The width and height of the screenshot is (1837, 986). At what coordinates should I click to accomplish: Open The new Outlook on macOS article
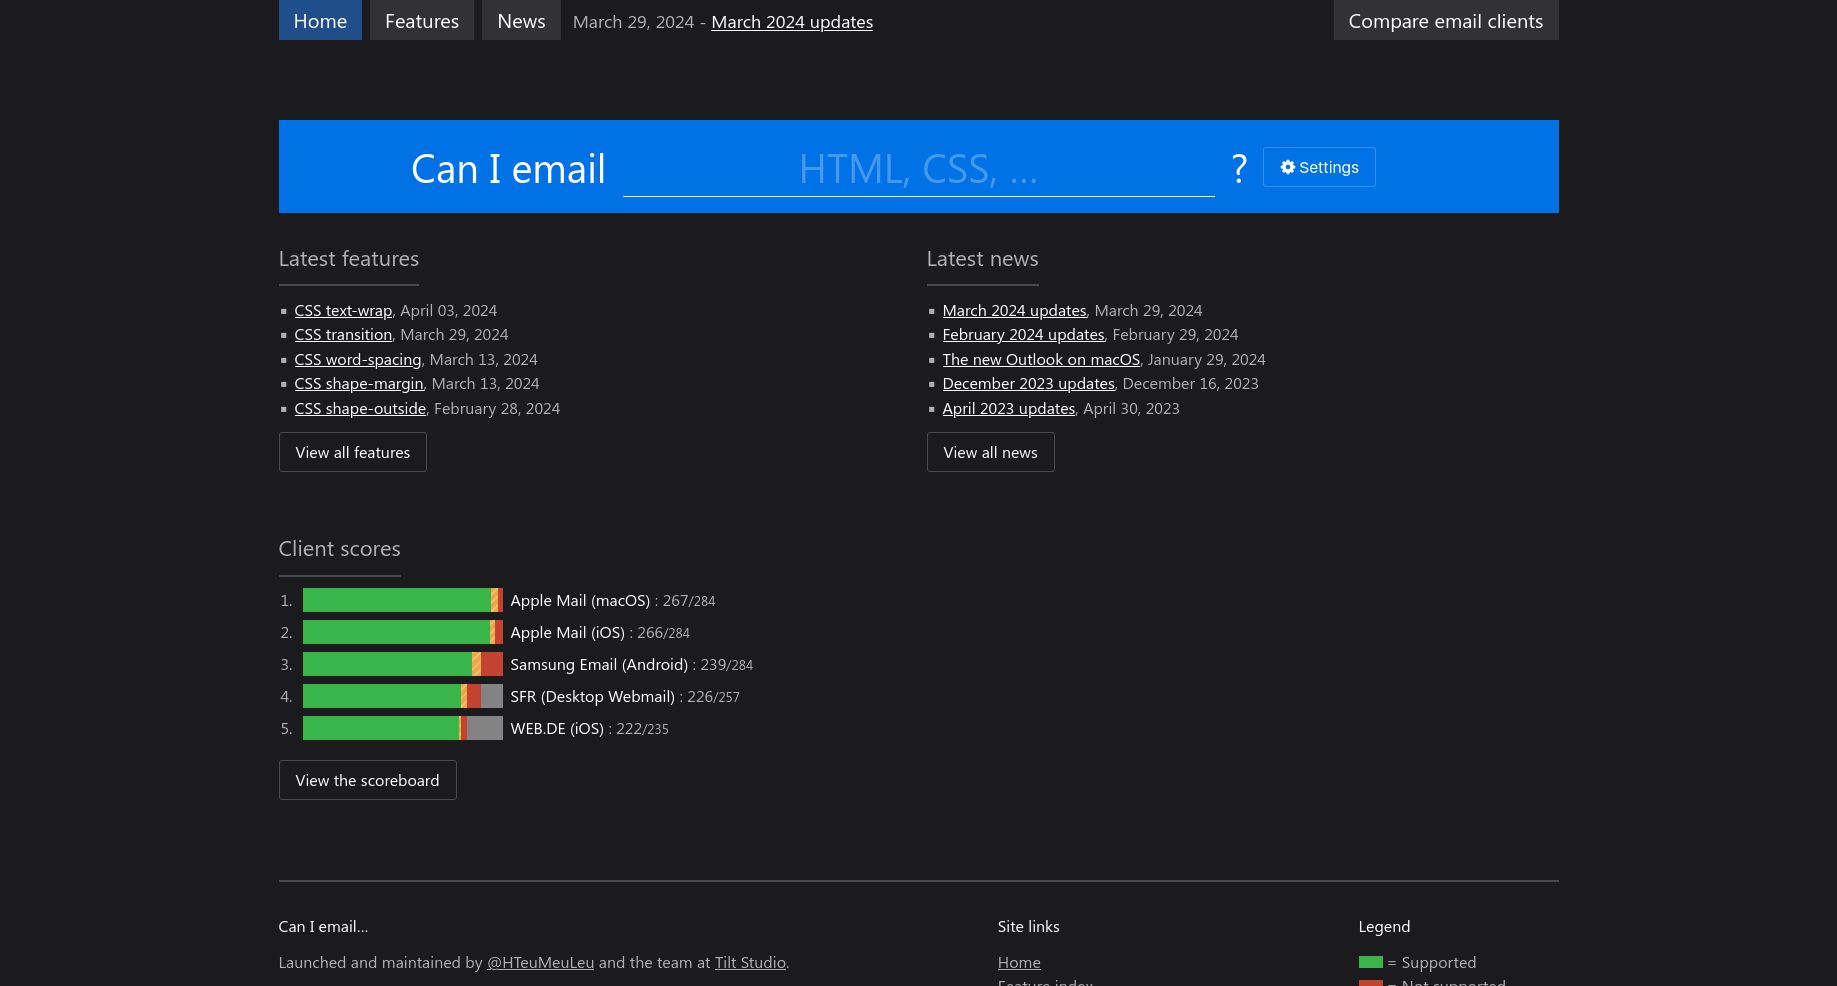pos(1041,358)
